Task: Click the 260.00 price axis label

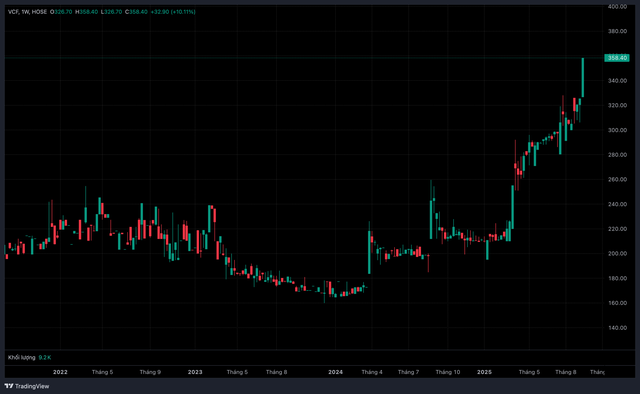Action: coord(617,179)
